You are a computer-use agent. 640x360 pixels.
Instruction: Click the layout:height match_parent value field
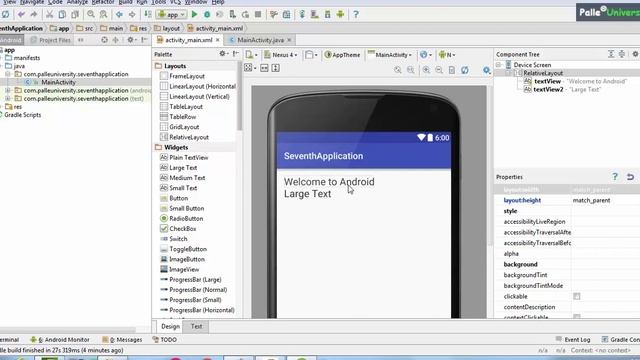click(605, 200)
